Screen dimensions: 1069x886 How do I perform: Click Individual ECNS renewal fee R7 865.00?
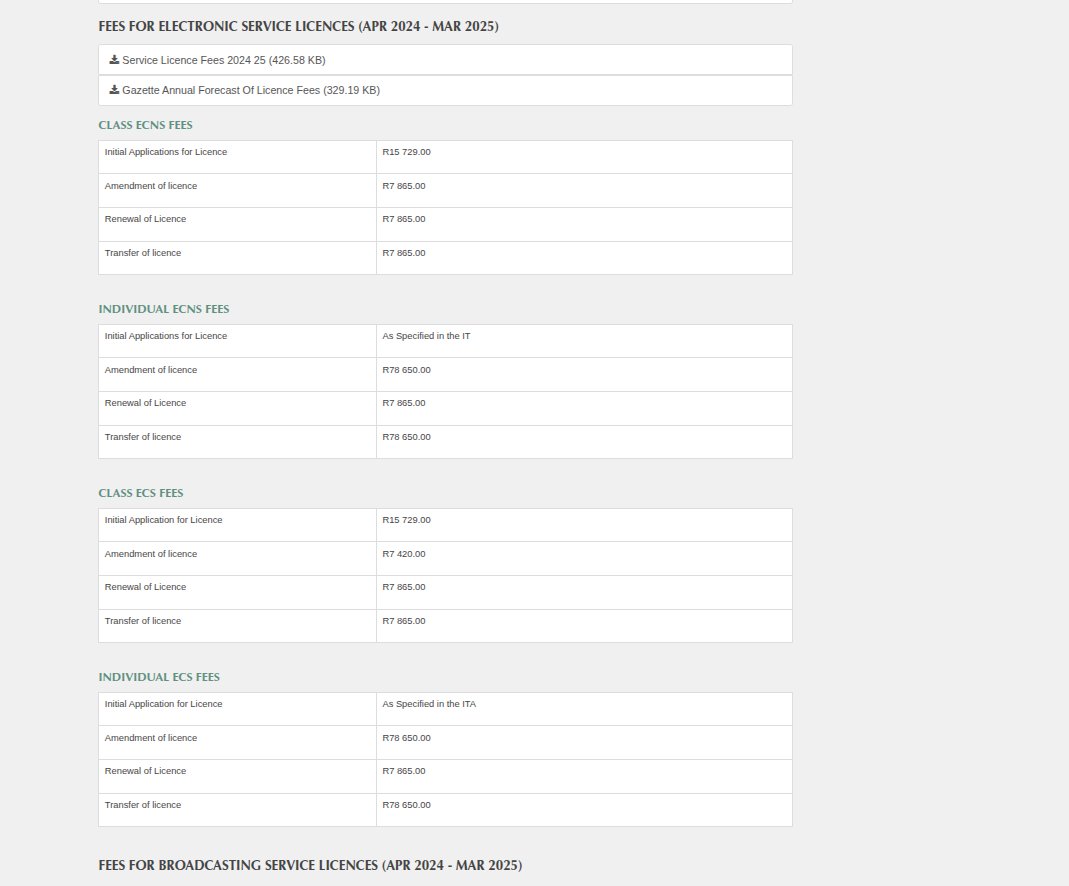pyautogui.click(x=404, y=403)
